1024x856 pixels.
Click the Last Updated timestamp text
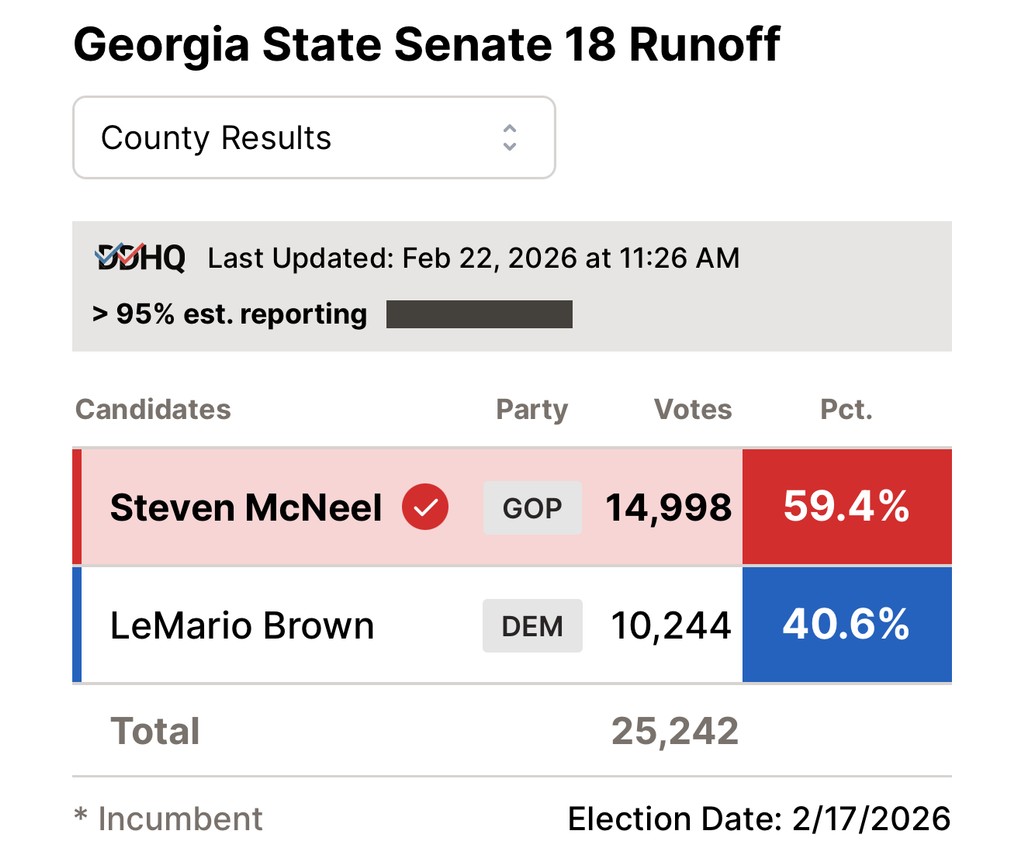[473, 259]
